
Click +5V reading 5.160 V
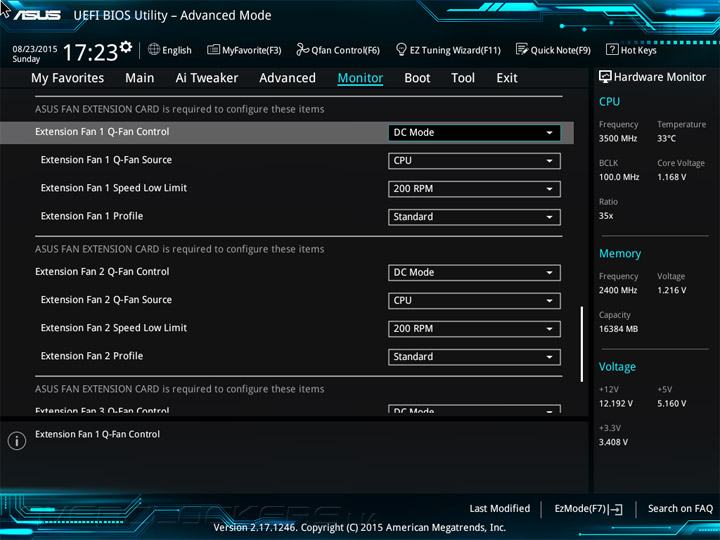[672, 404]
